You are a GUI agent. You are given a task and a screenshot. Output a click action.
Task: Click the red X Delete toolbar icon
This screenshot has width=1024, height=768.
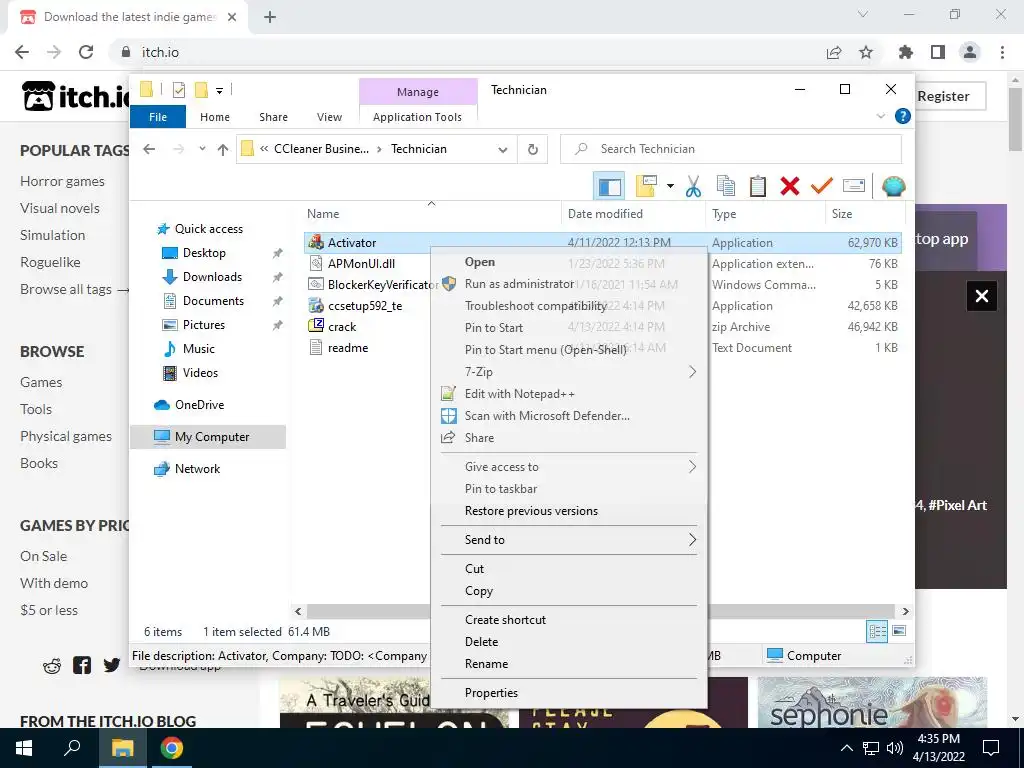790,187
